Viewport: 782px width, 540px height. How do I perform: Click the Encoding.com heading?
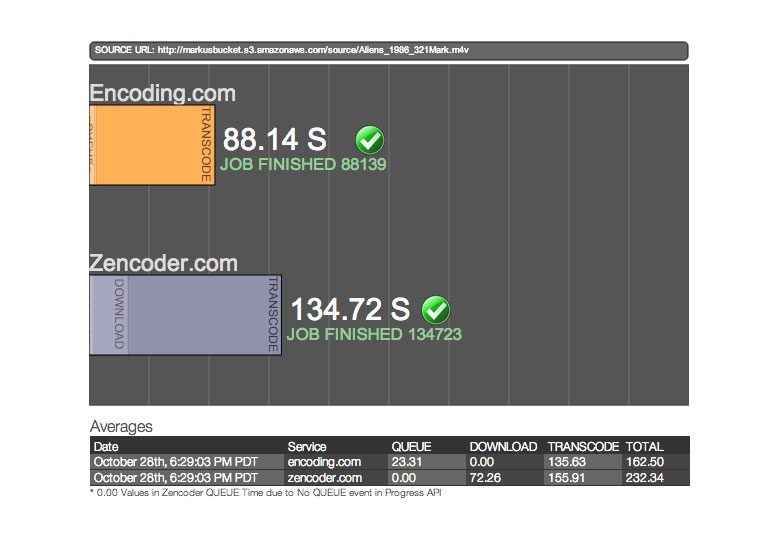click(x=163, y=93)
